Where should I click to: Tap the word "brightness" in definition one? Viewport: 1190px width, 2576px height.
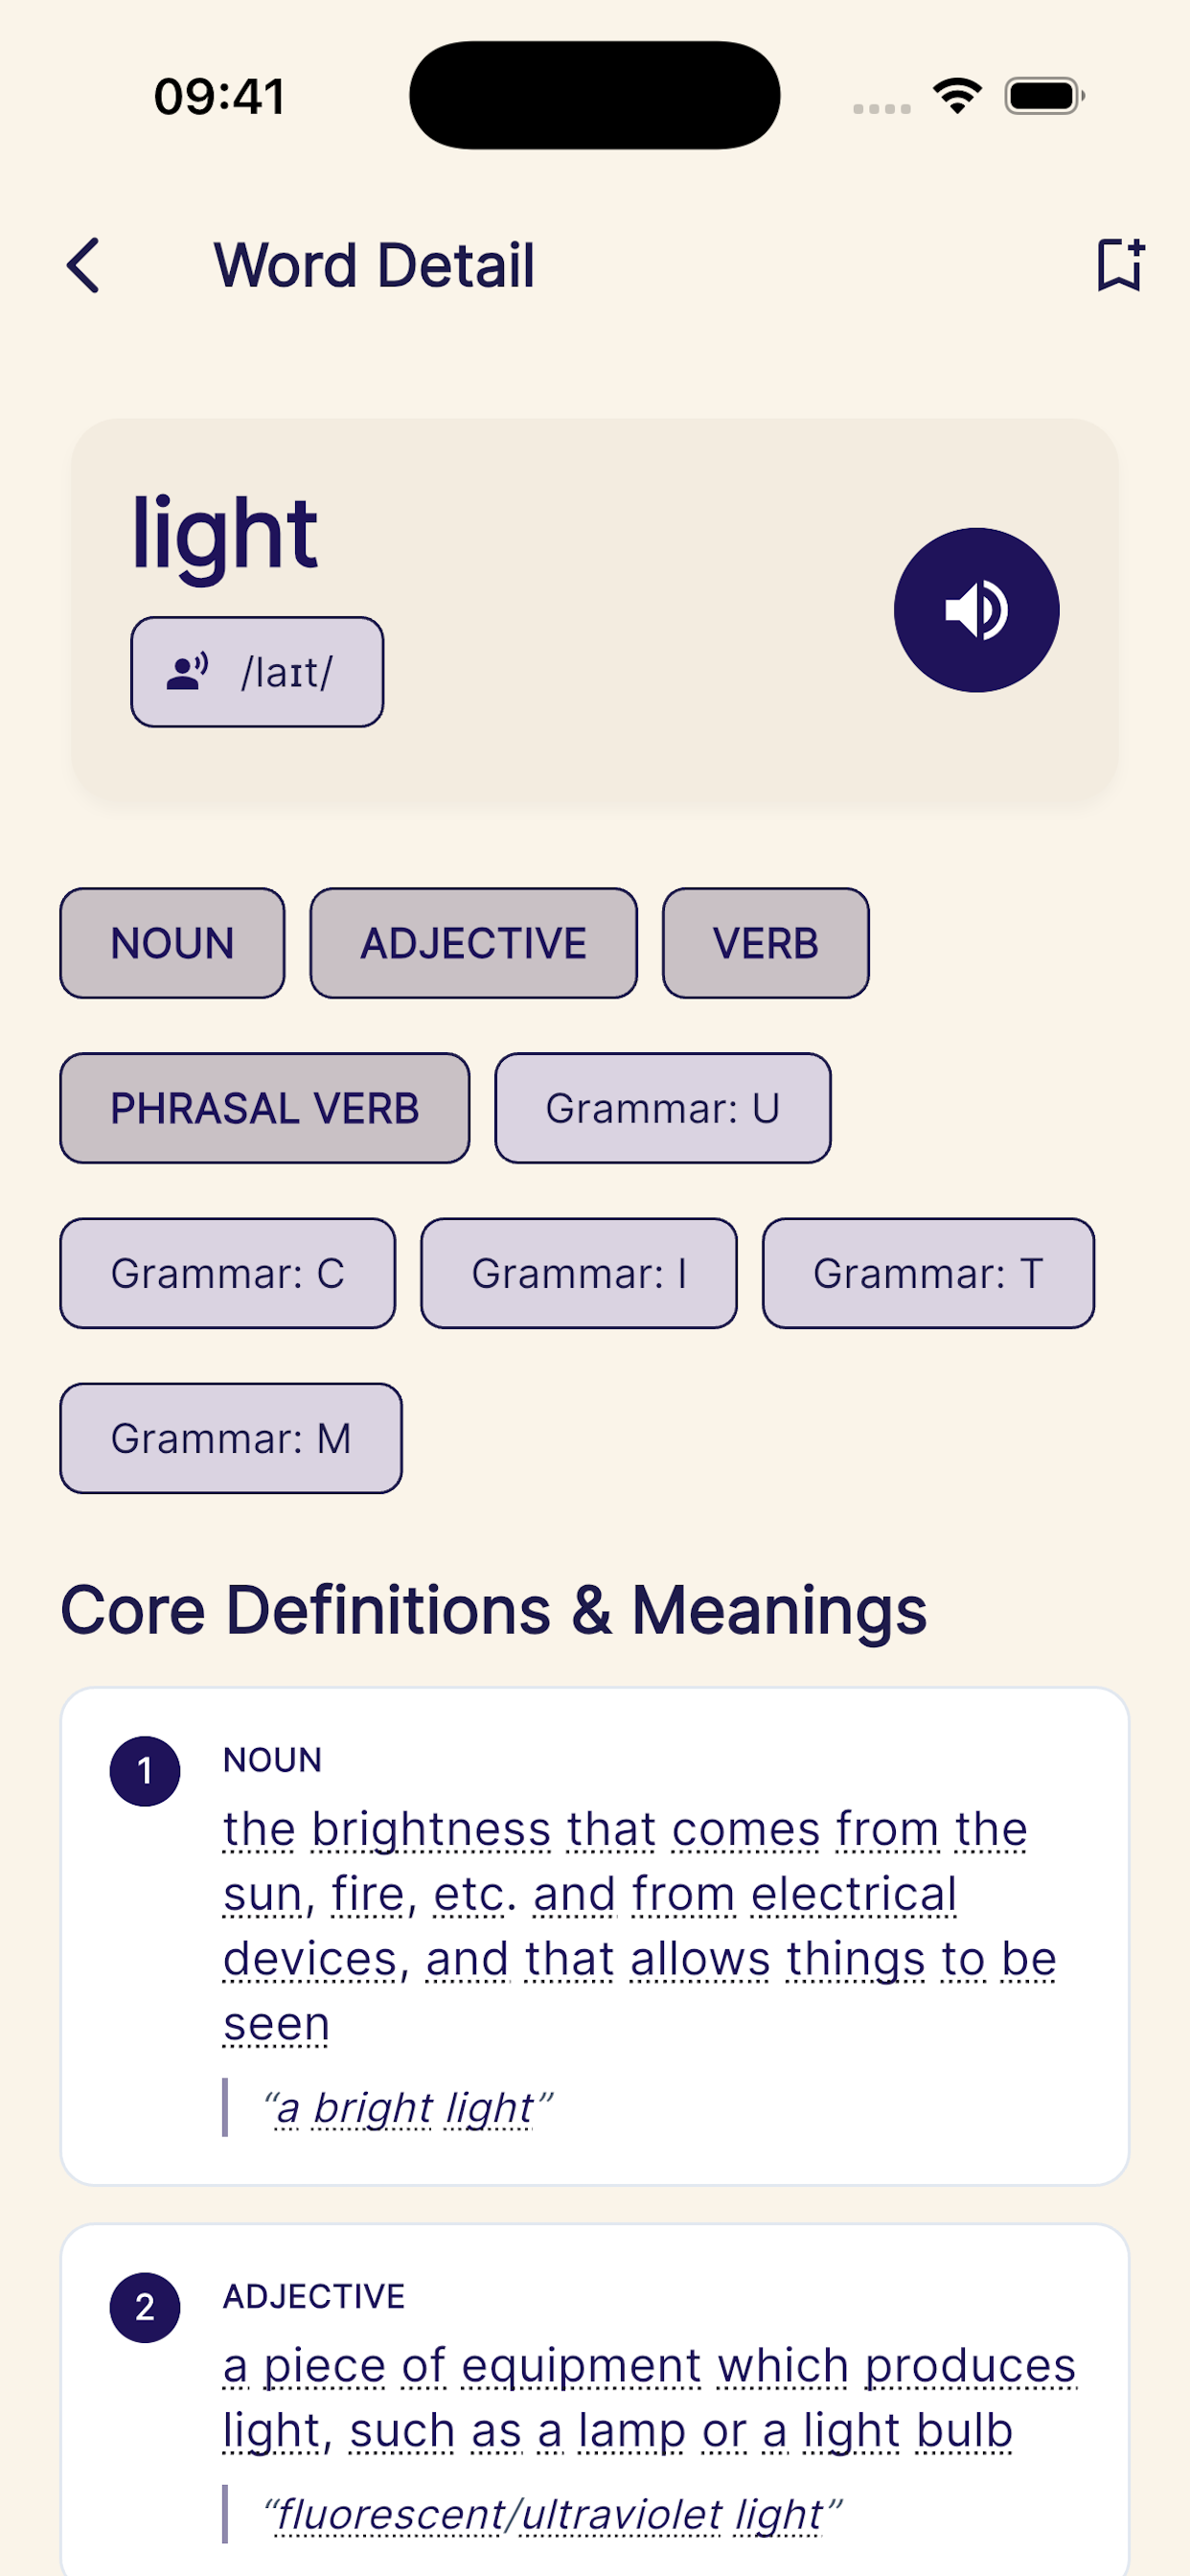431,1830
